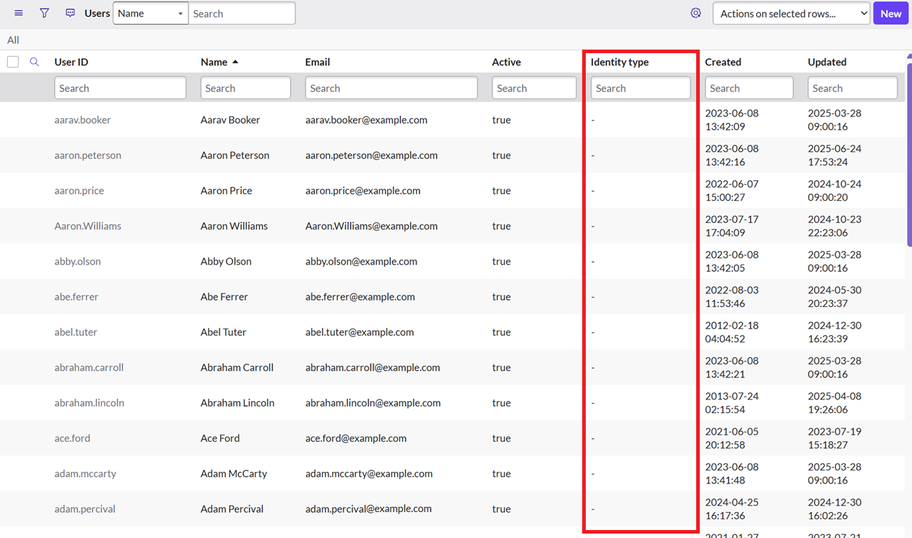Sort by the Updated column header

[x=827, y=62]
